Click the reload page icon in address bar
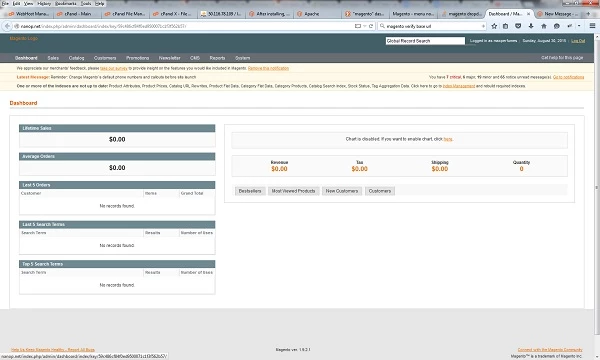Screen dimensions: 600x360 (371, 26)
